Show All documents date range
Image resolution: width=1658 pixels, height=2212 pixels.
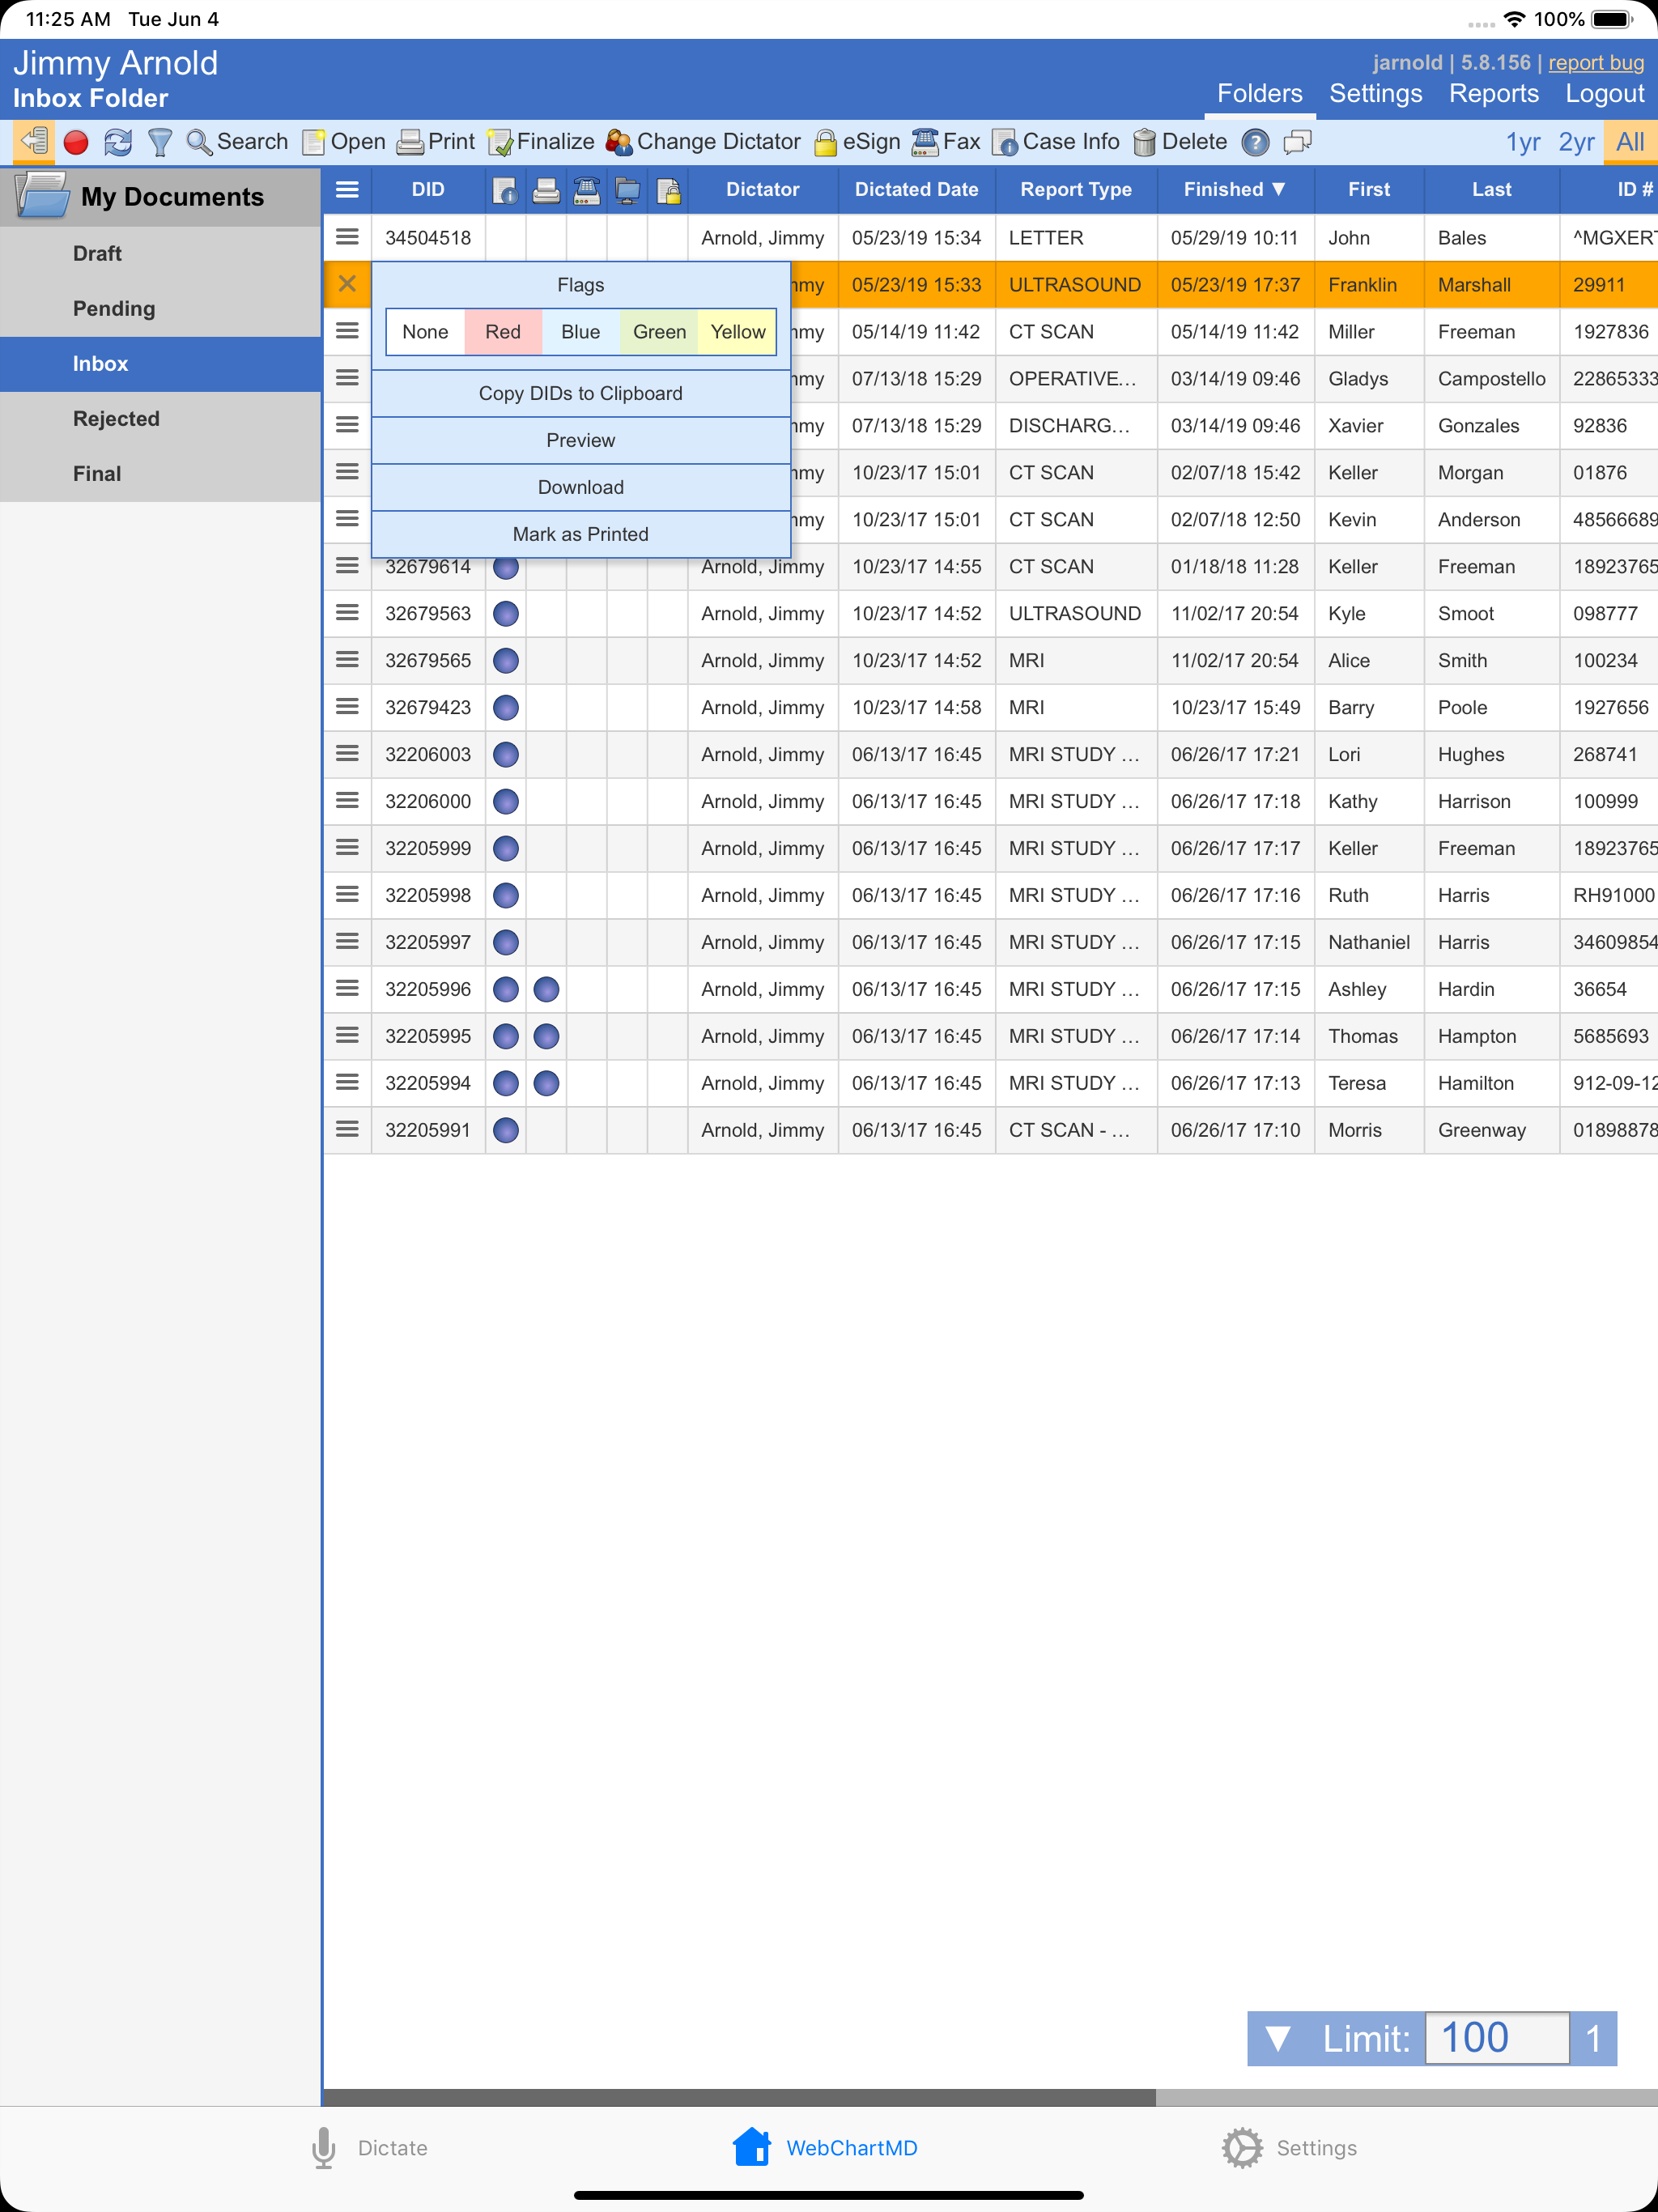1630,142
